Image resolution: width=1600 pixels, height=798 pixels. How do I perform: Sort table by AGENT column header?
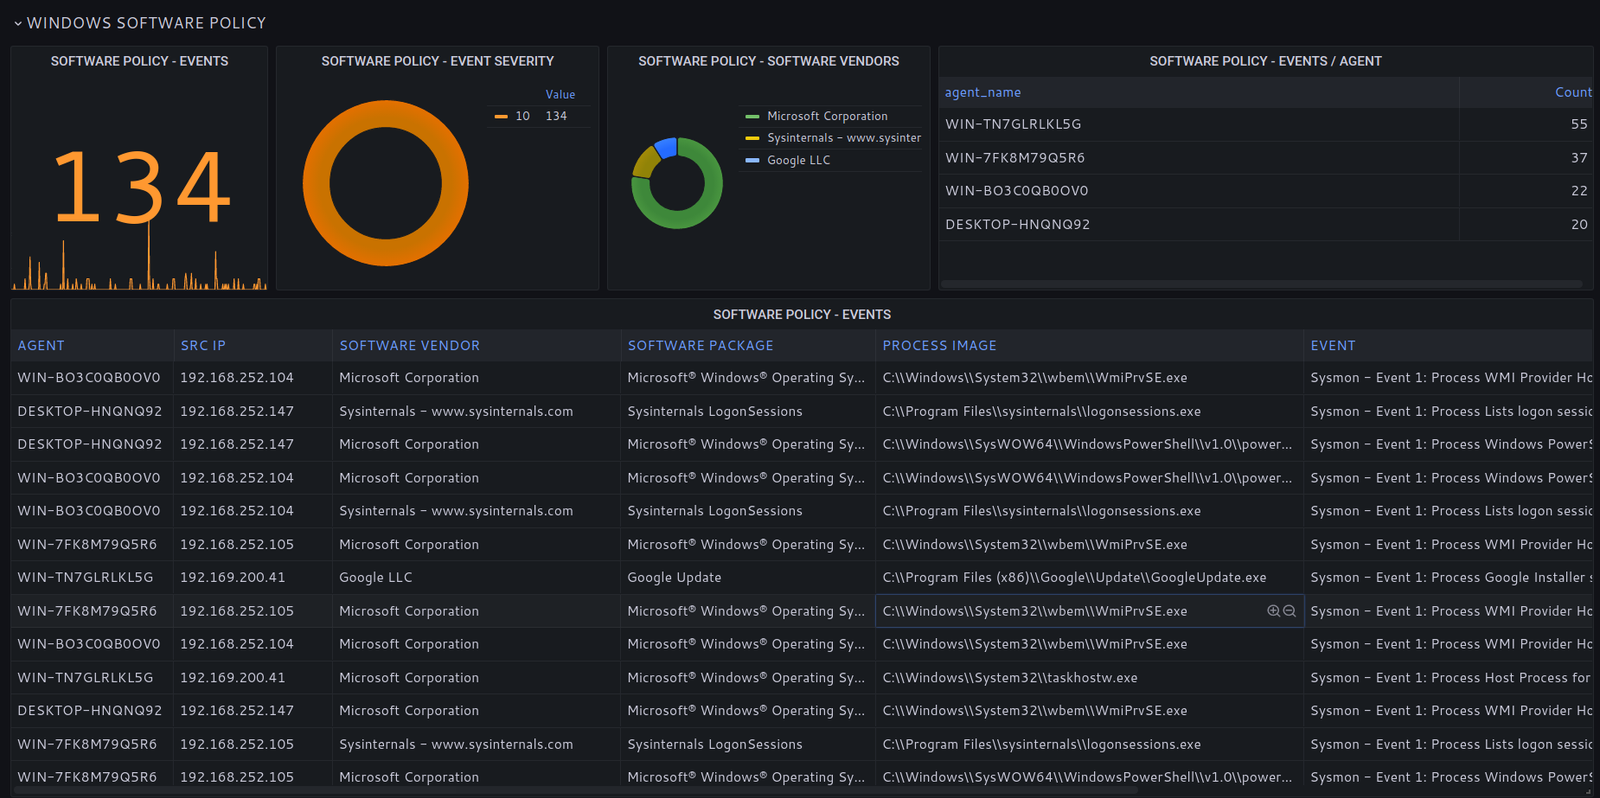41,345
